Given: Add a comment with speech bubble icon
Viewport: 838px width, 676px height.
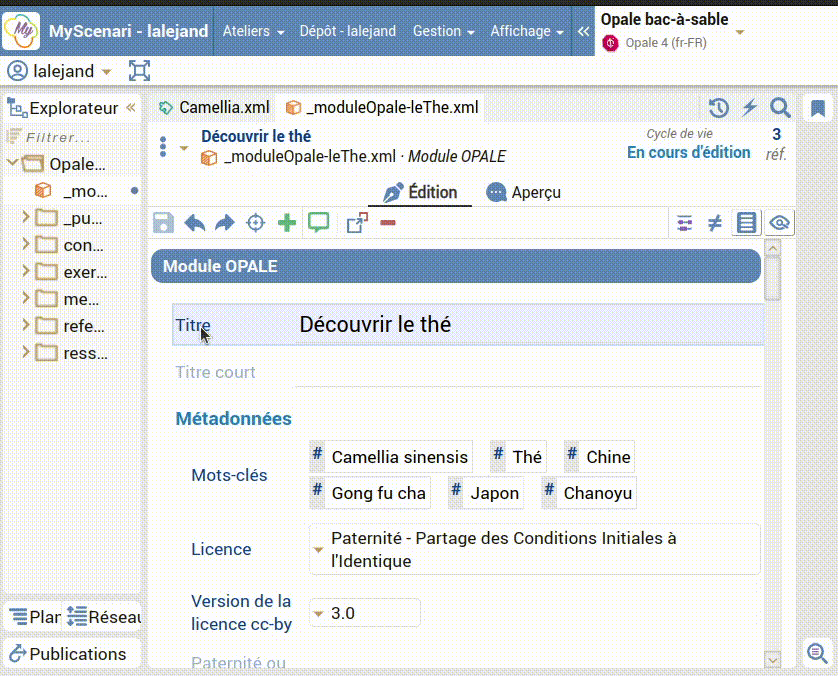Looking at the screenshot, I should 318,223.
